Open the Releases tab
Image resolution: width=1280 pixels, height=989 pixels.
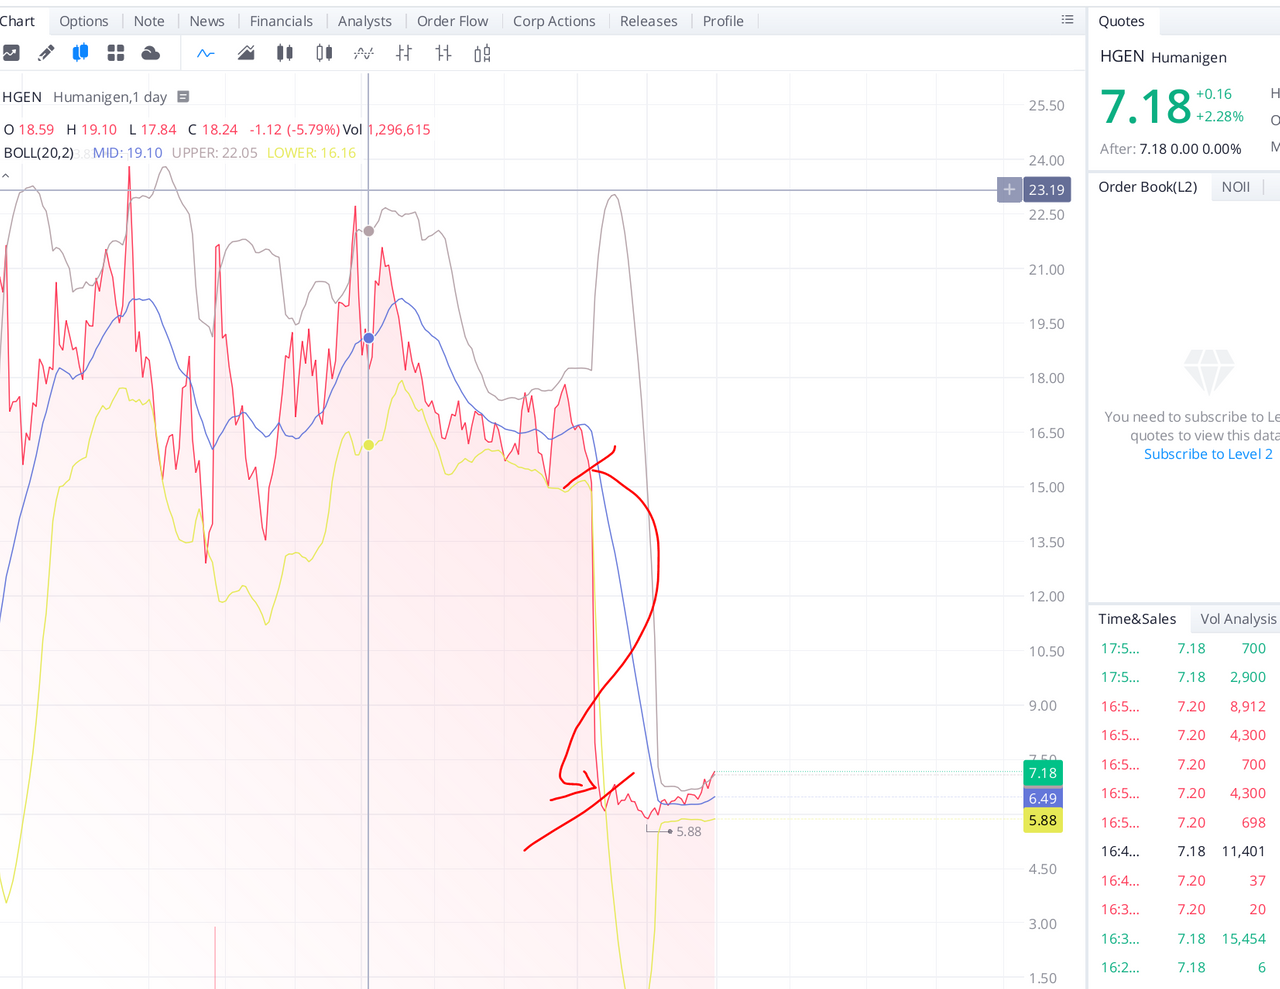648,21
